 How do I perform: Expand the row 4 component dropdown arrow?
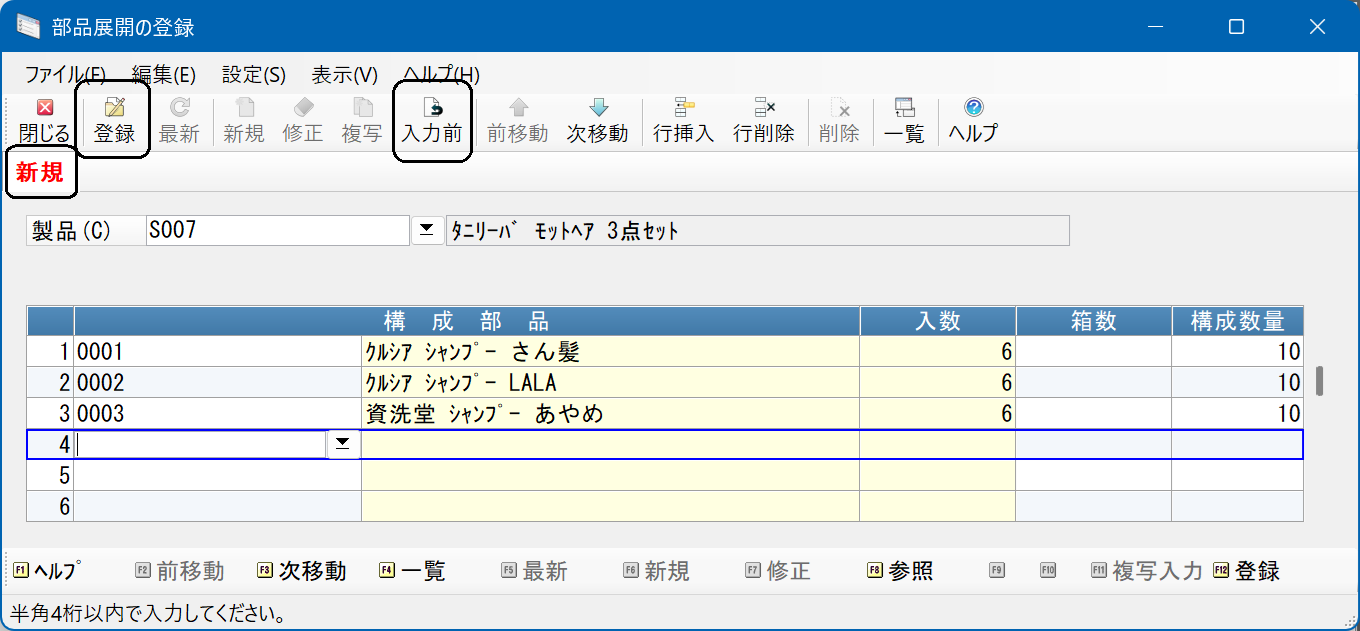click(x=344, y=445)
